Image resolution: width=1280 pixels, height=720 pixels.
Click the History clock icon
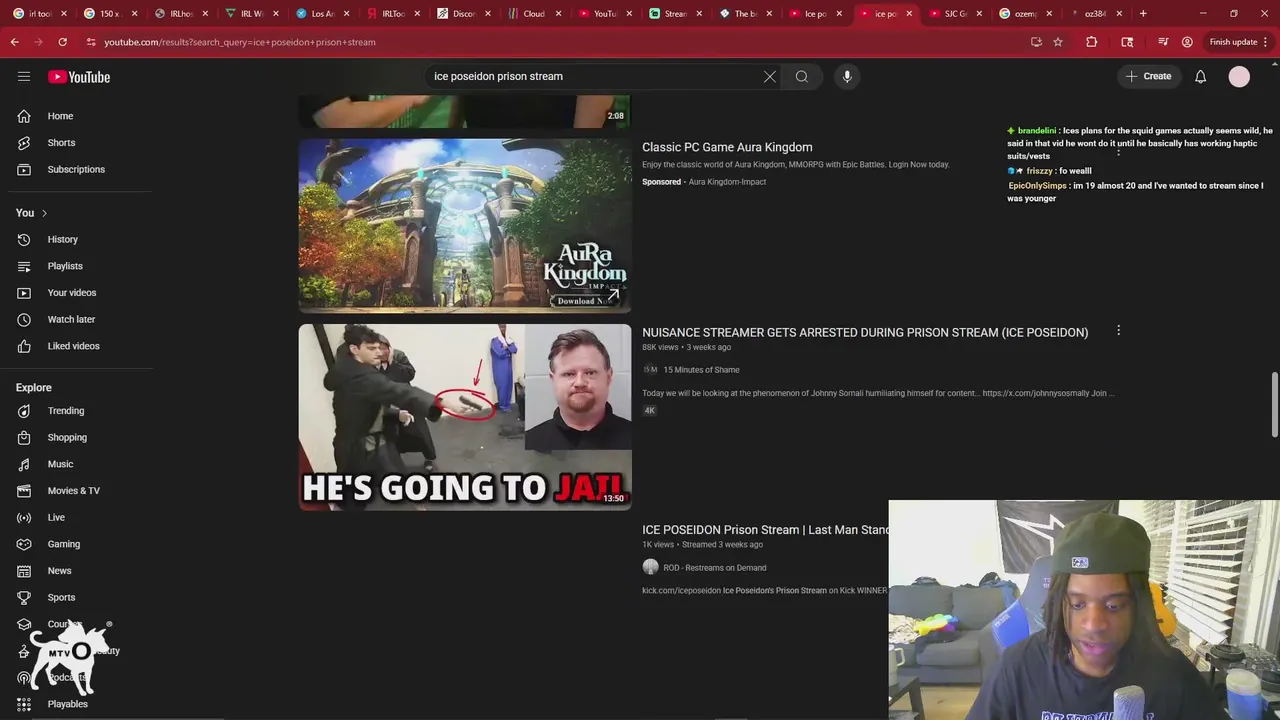pos(24,239)
